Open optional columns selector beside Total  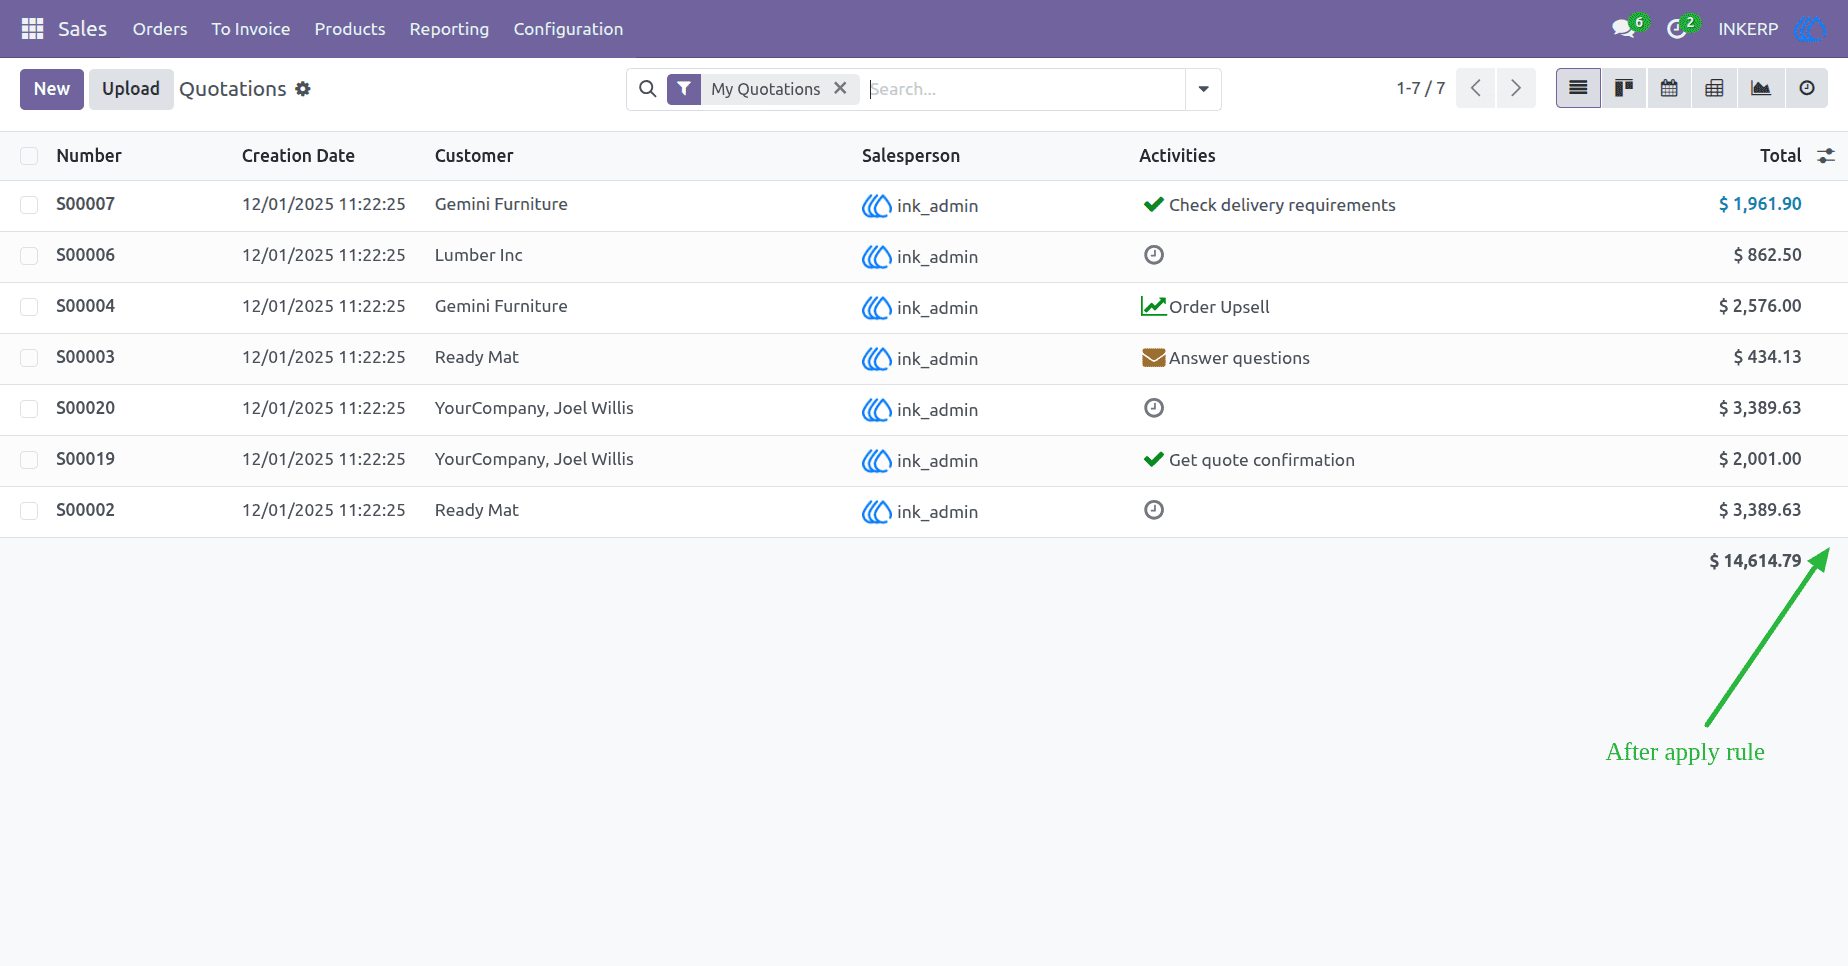click(x=1826, y=156)
